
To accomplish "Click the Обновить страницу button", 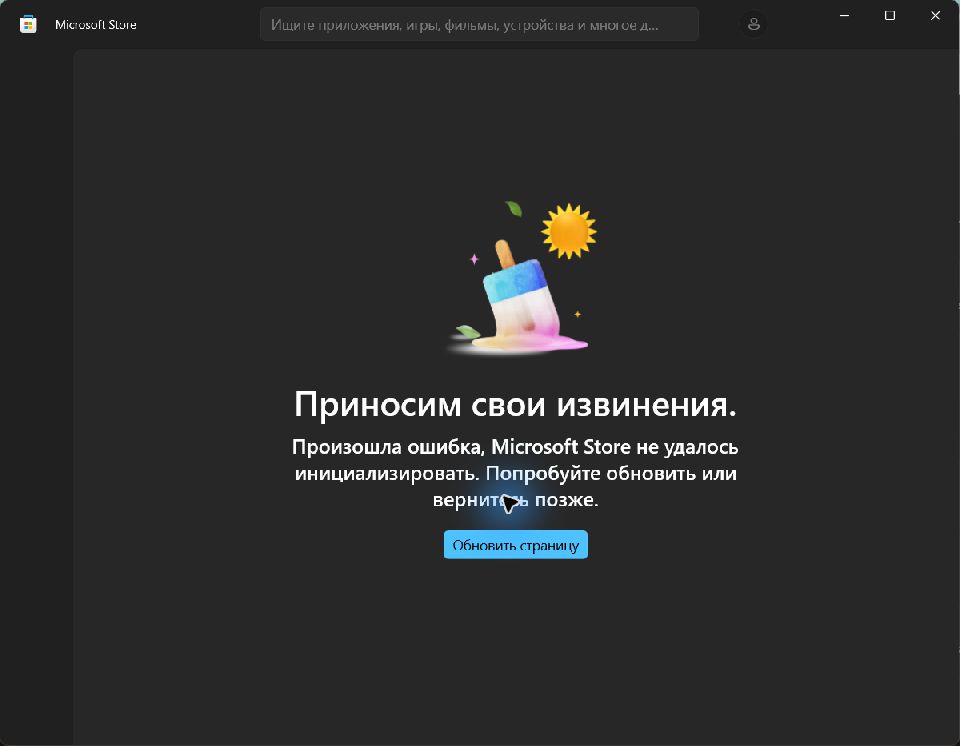I will click(x=516, y=544).
